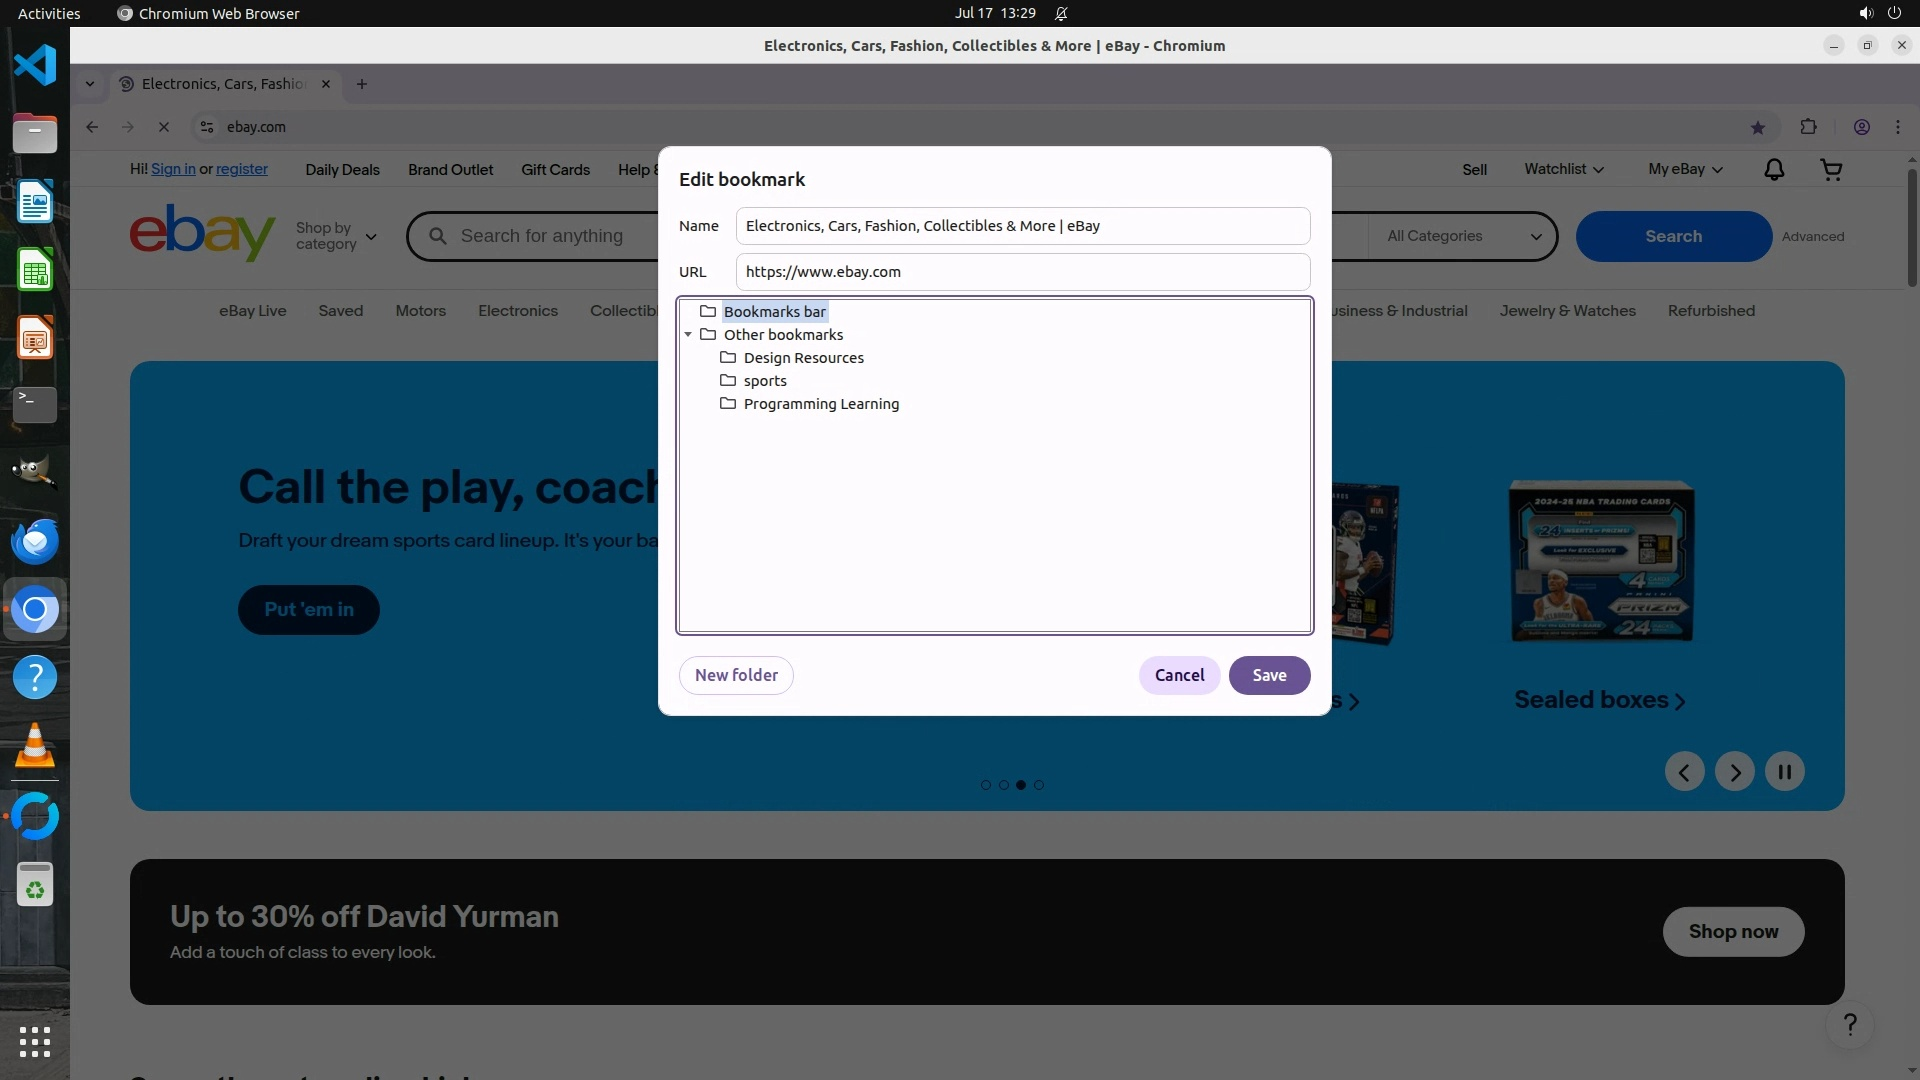
Task: Click the stop loading X button
Action: (164, 127)
